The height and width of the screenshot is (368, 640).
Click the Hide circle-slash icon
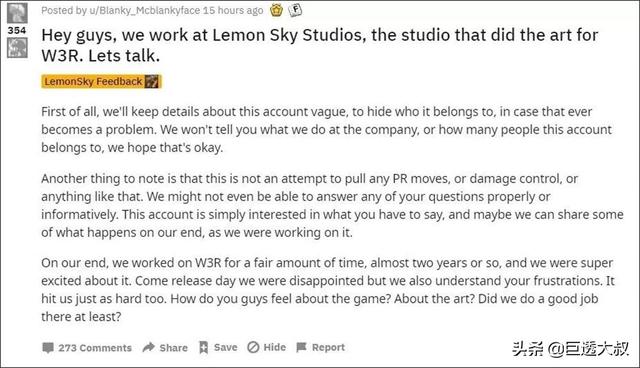pyautogui.click(x=253, y=347)
